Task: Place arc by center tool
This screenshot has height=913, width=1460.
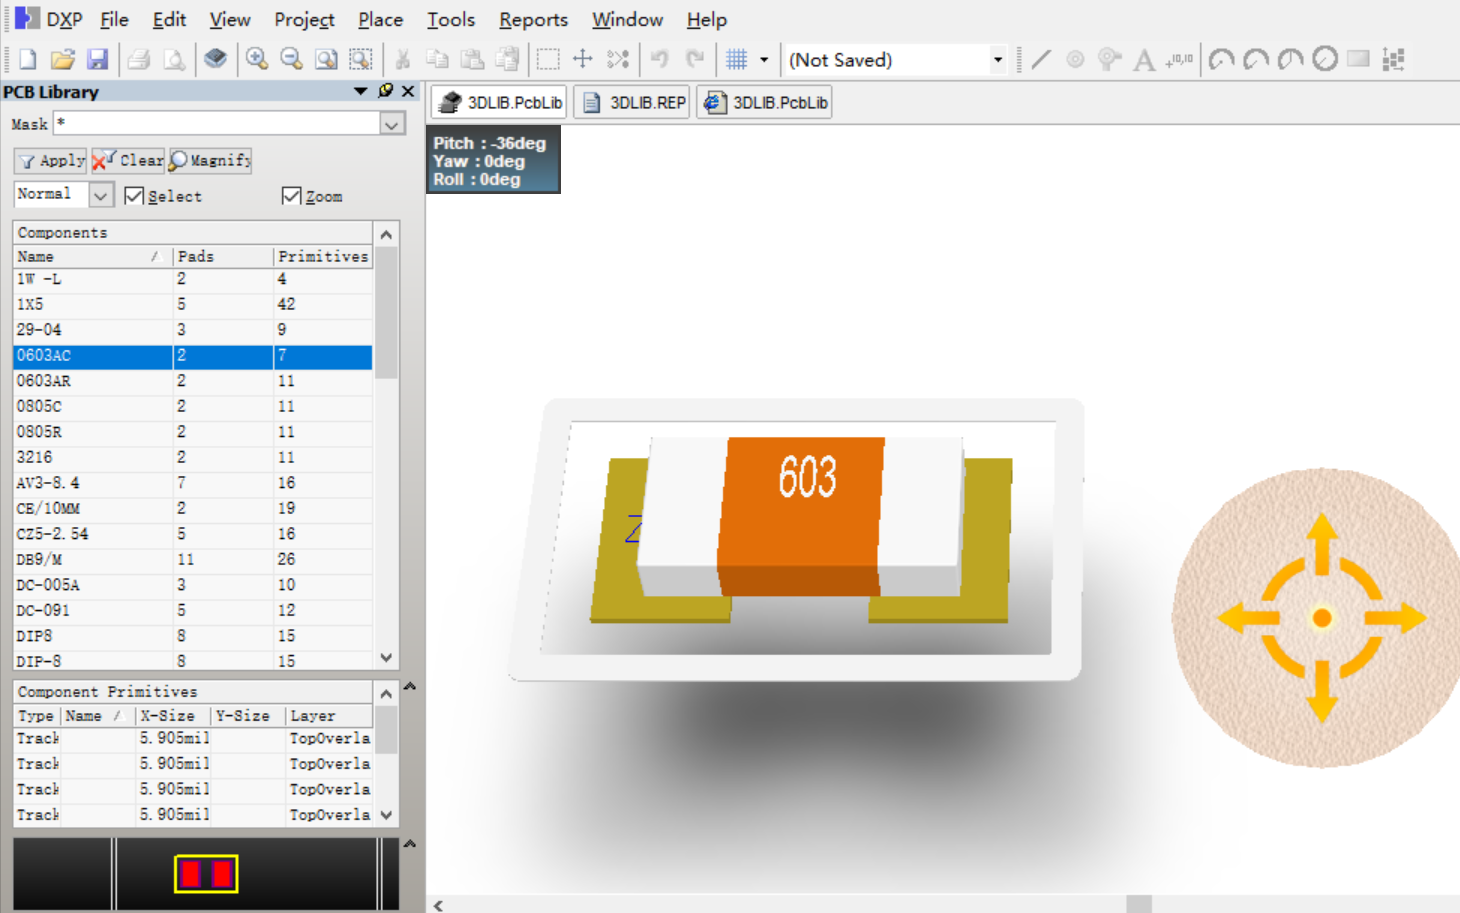Action: coord(1221,59)
